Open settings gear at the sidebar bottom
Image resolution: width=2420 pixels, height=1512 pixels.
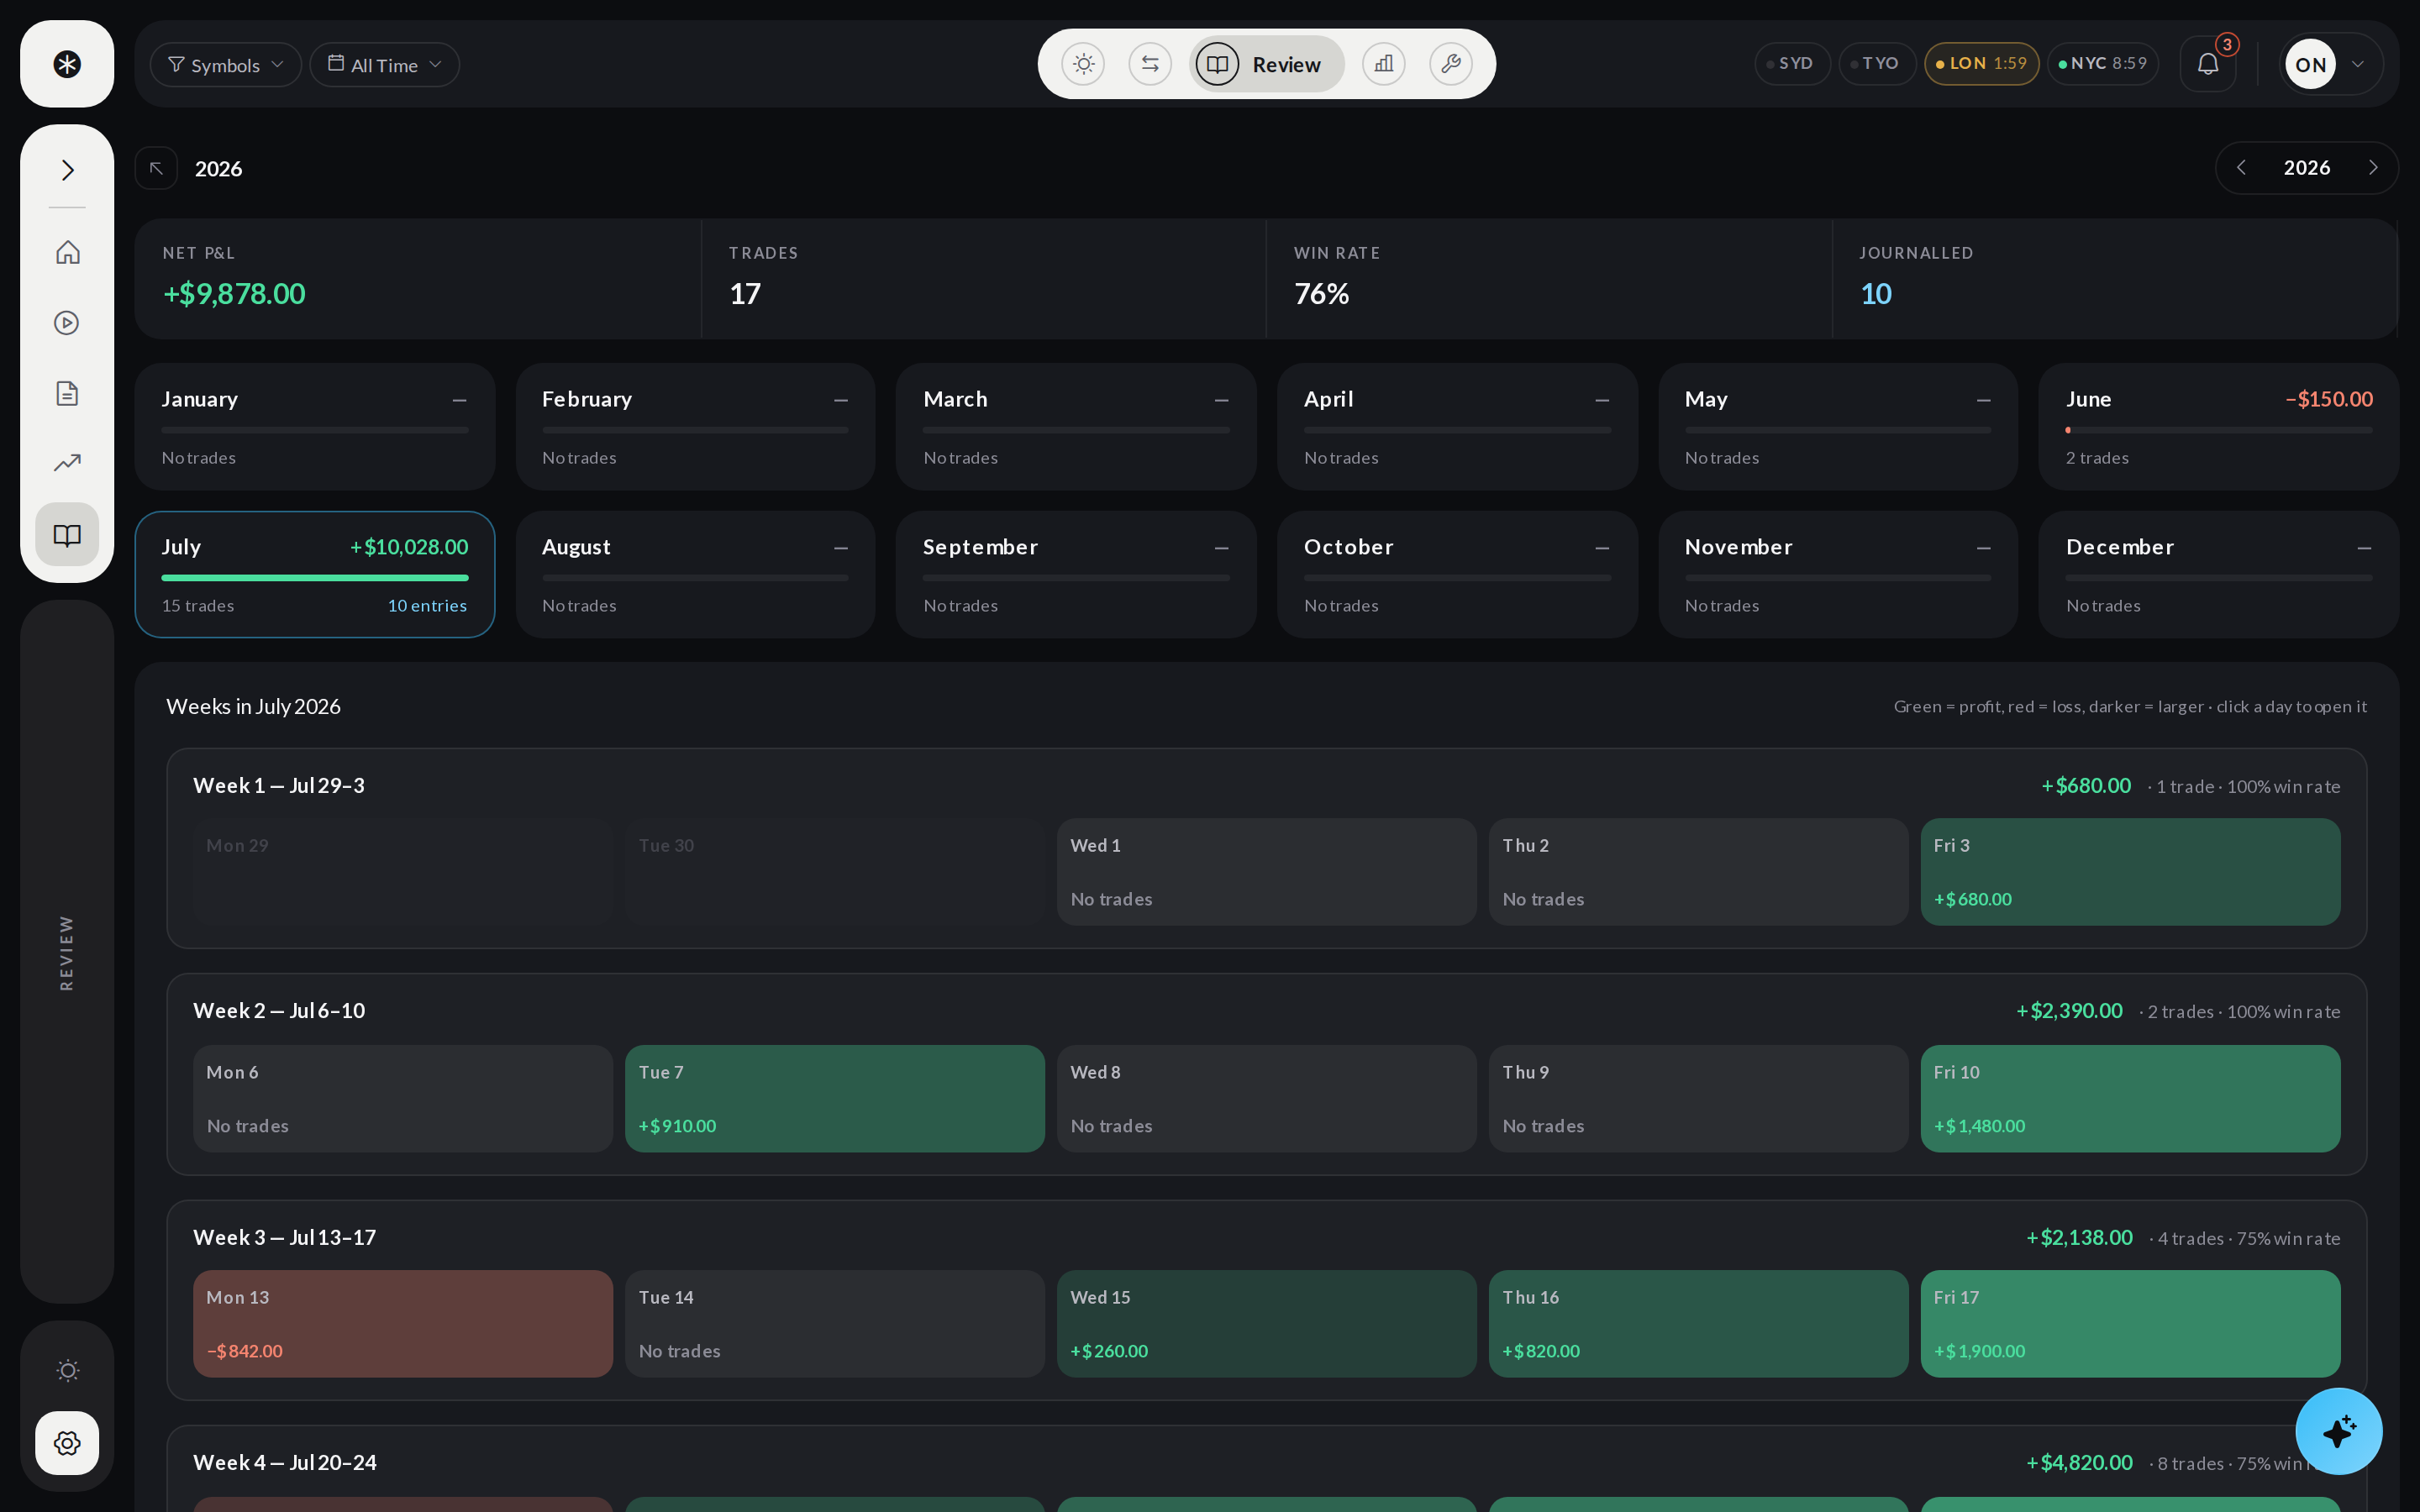pos(67,1443)
